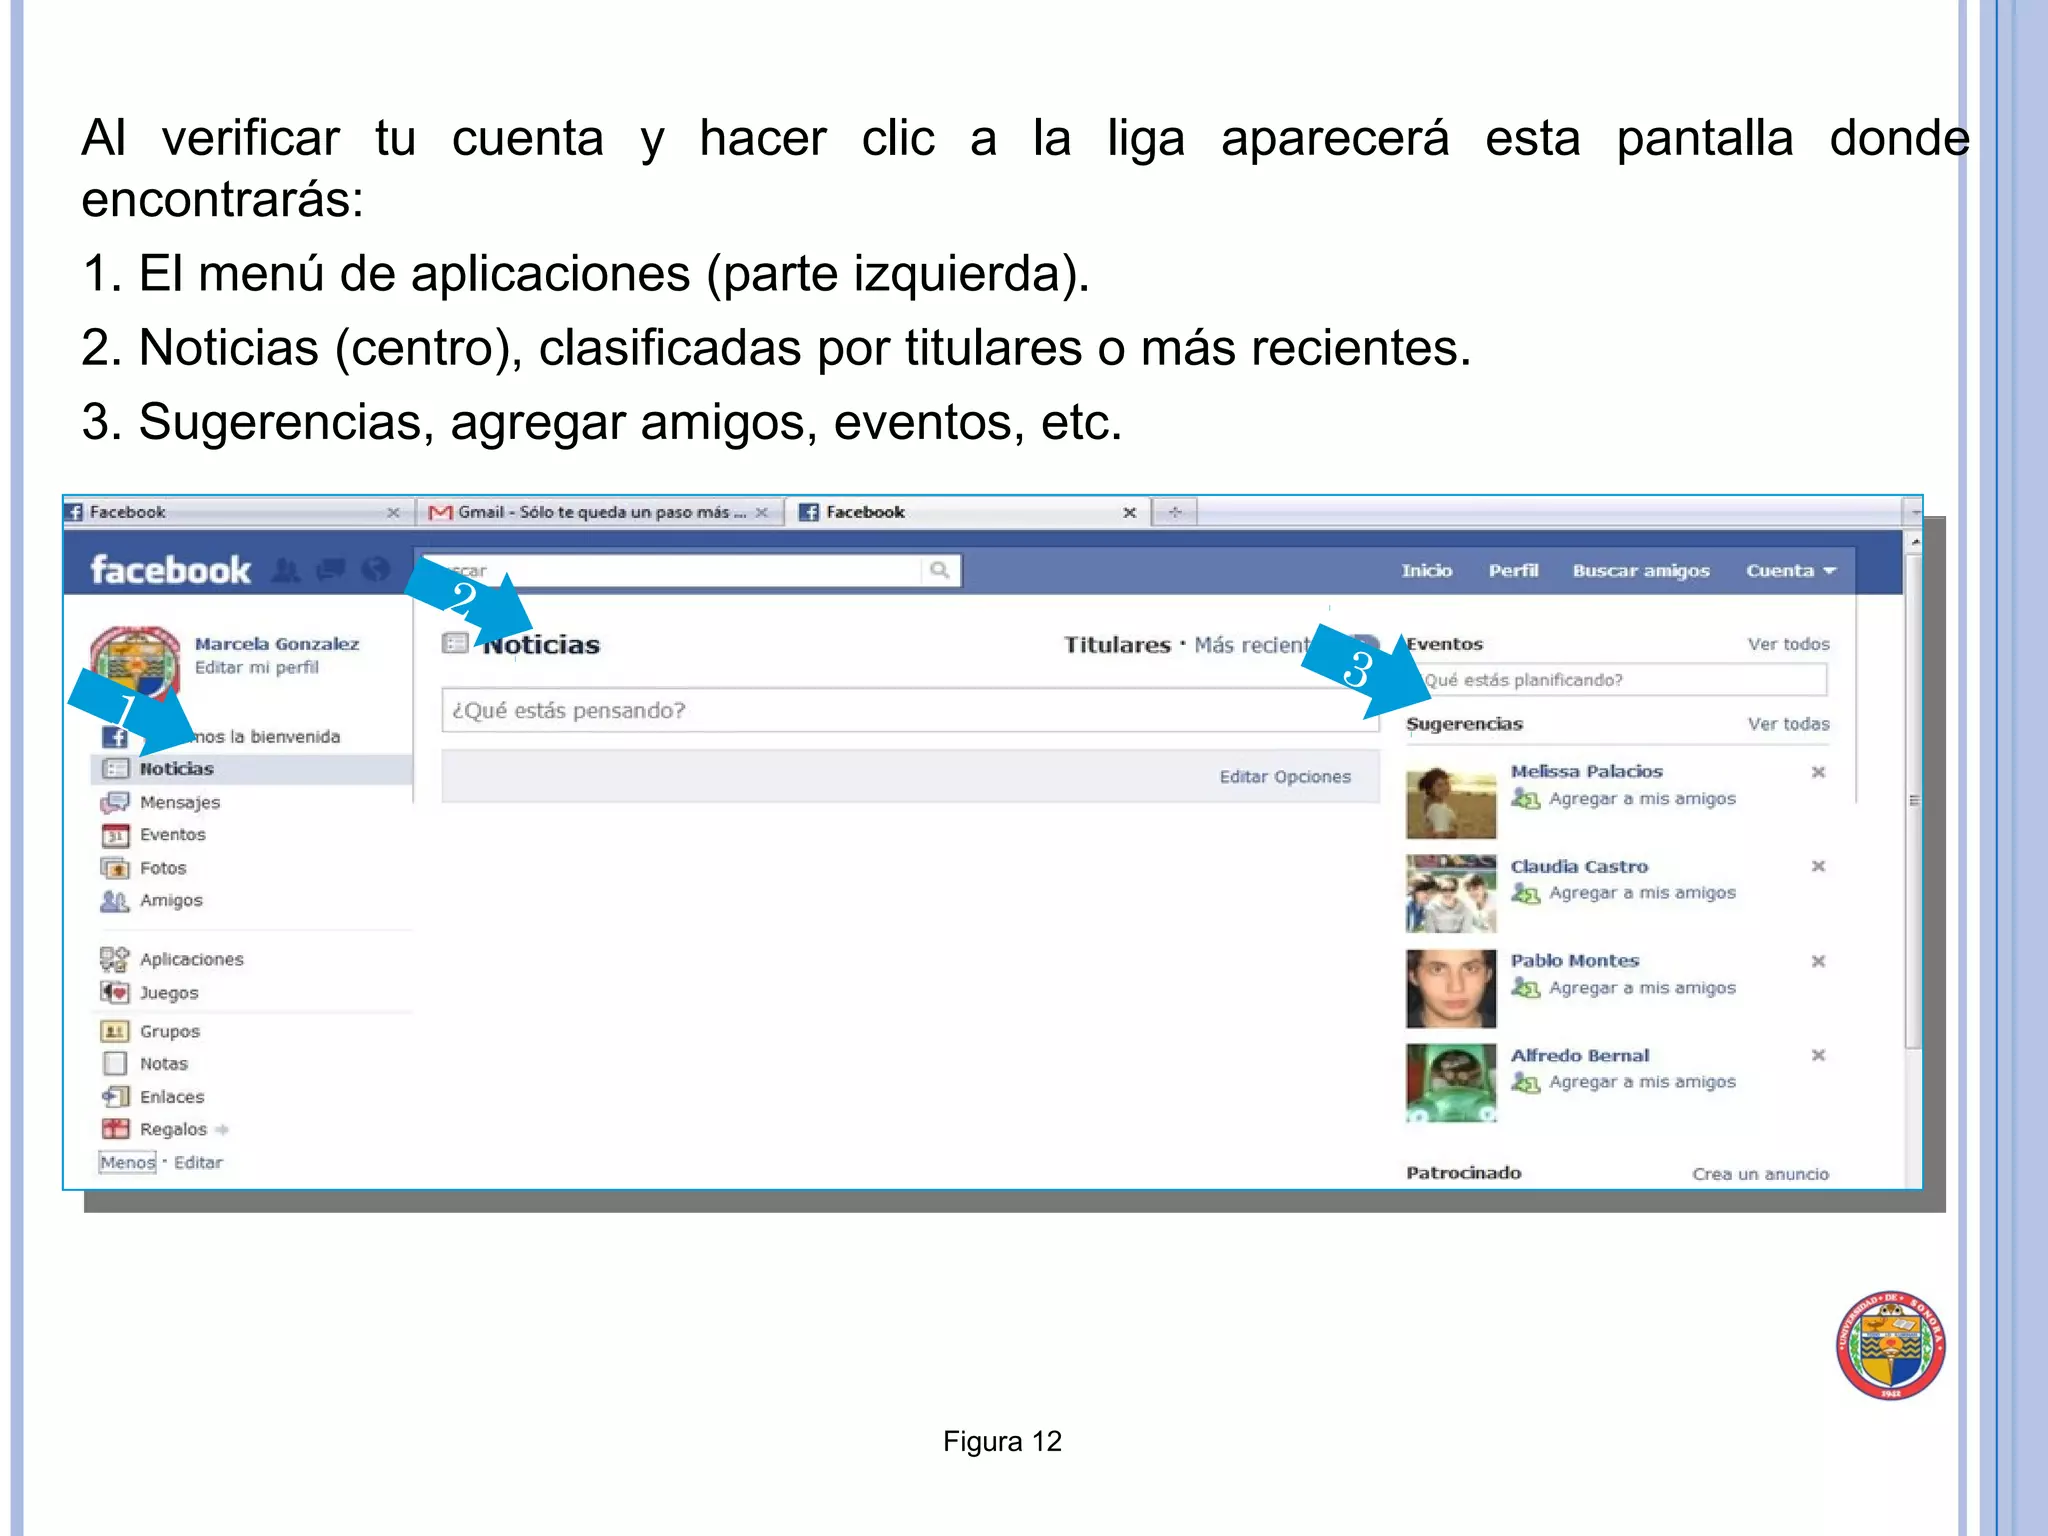Click add-friend icon beside Claudia Castro
The width and height of the screenshot is (2048, 1536).
click(1525, 893)
